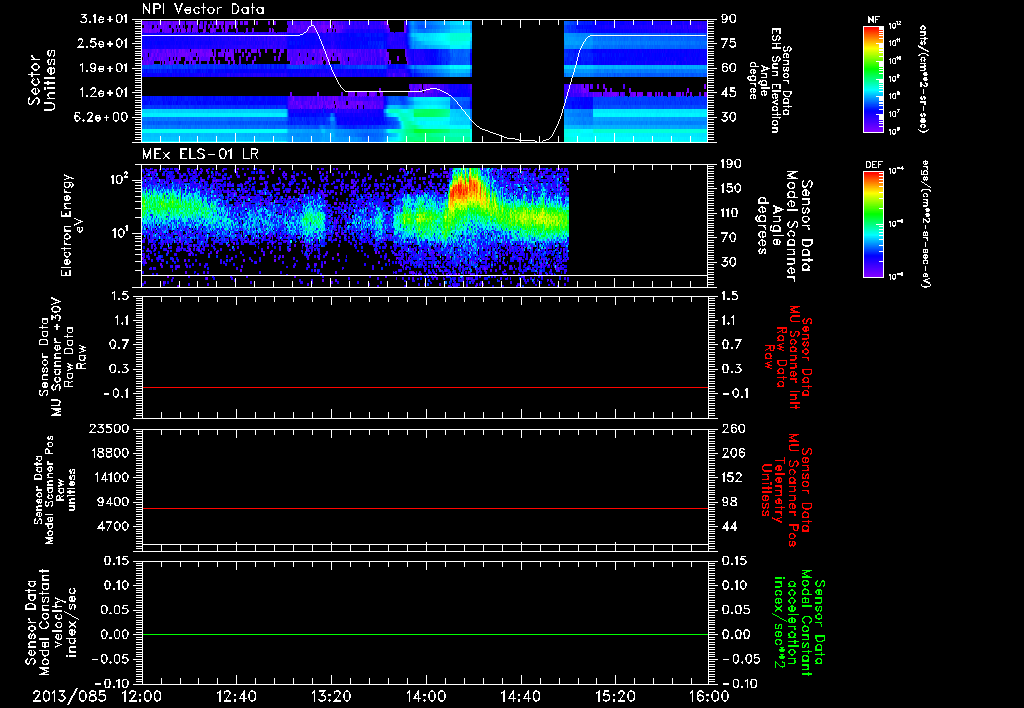Click the 98 telemetry tick label

pyautogui.click(x=729, y=502)
